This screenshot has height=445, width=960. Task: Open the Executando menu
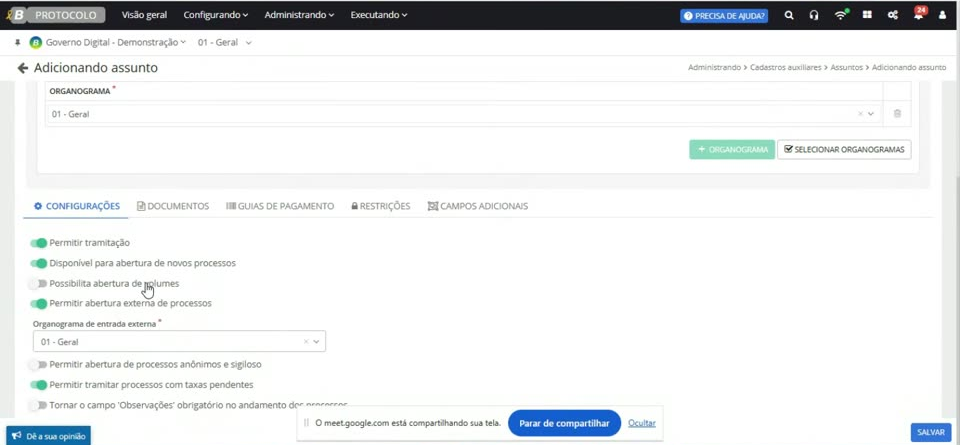pyautogui.click(x=378, y=15)
